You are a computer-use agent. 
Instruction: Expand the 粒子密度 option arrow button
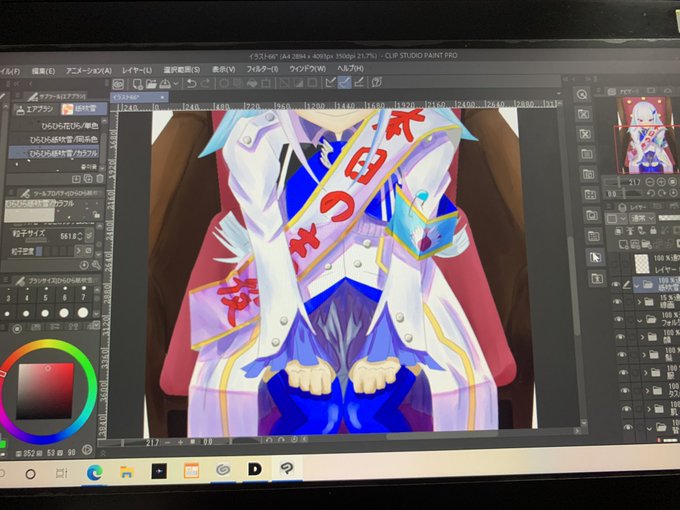tap(78, 251)
